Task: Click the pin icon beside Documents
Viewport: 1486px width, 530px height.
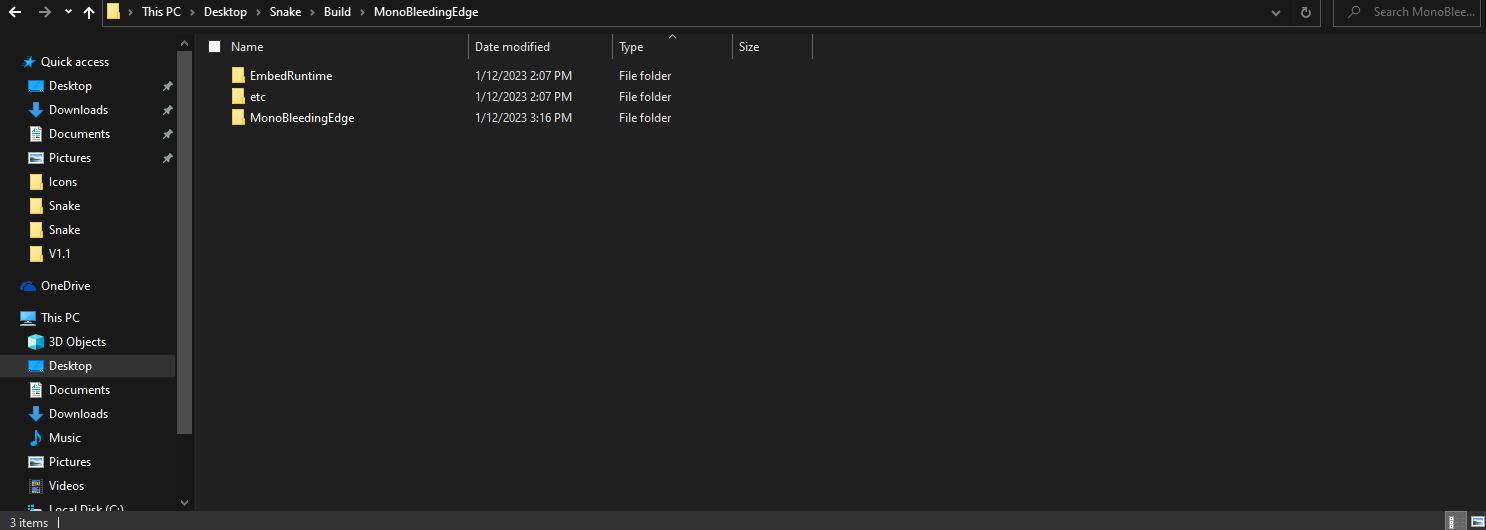Action: point(167,134)
